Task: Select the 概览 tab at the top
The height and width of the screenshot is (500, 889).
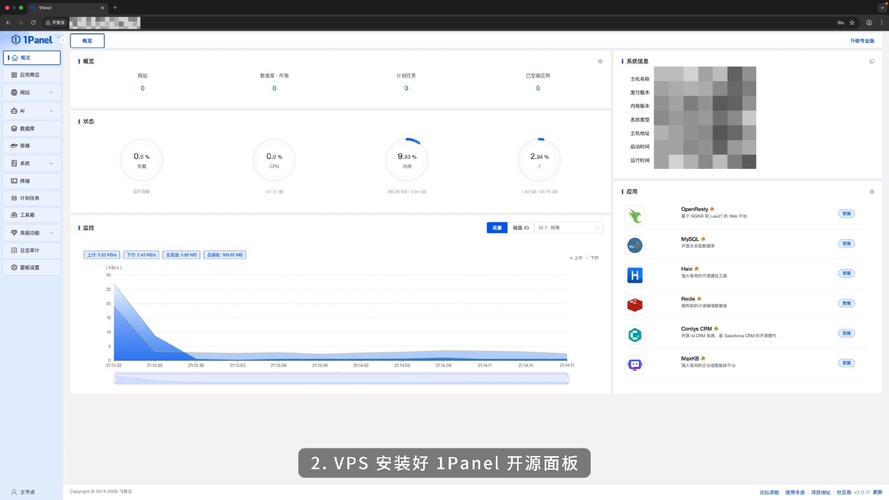Action: (x=87, y=41)
